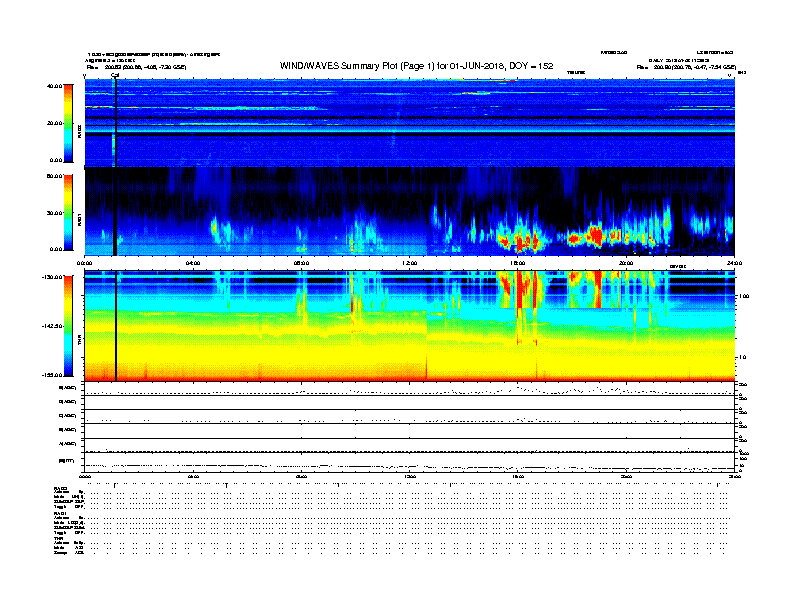This screenshot has height=612, width=792.
Task: Click the 04:00 time label under RAD1 panel
Action: [x=193, y=263]
